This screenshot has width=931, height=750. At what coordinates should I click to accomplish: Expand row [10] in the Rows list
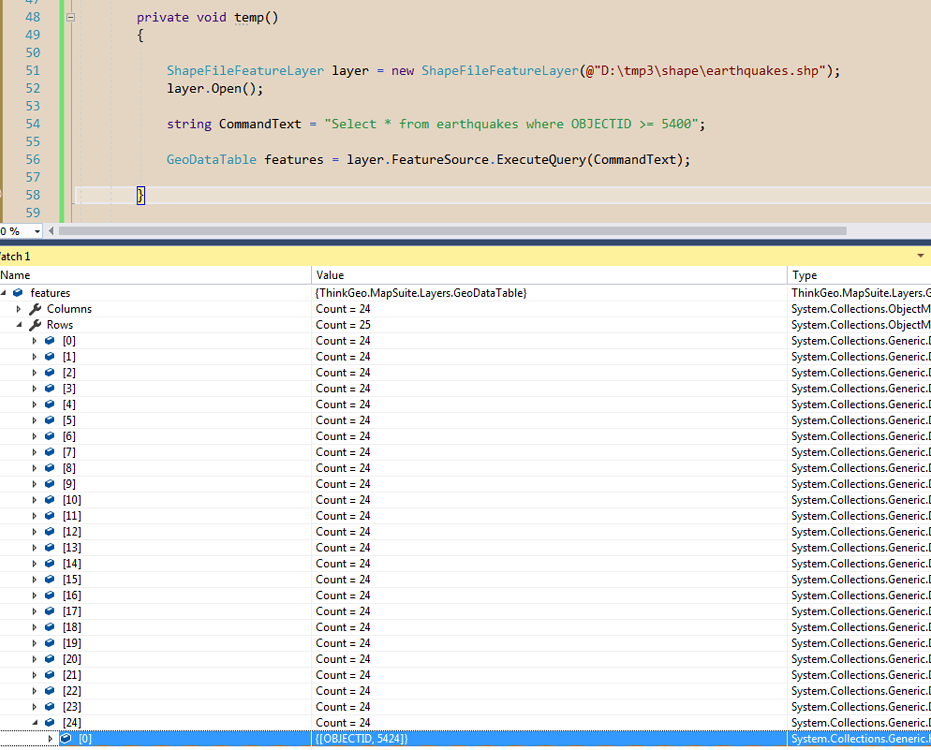[35, 500]
